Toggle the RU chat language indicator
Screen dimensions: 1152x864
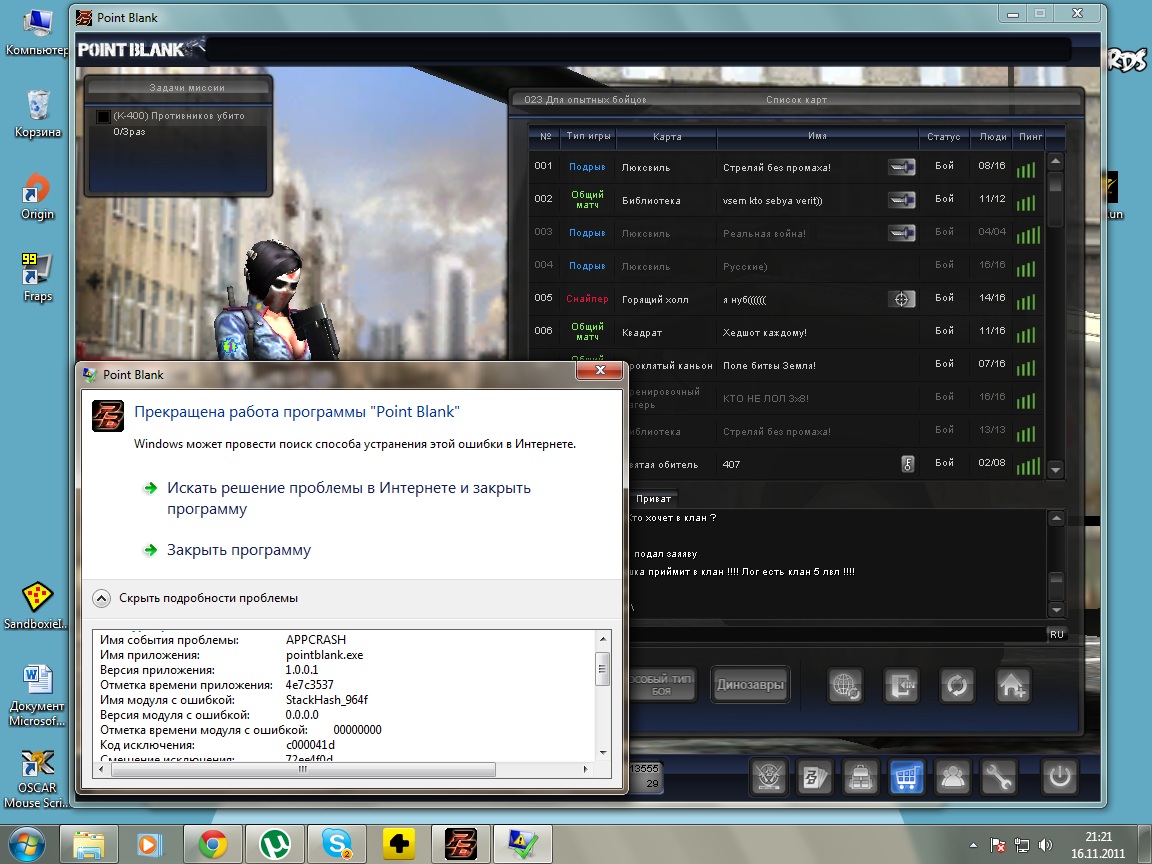pyautogui.click(x=1056, y=634)
